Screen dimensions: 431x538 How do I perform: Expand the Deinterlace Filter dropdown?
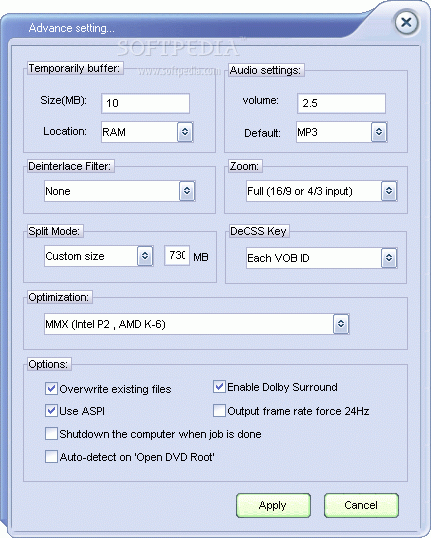point(120,191)
